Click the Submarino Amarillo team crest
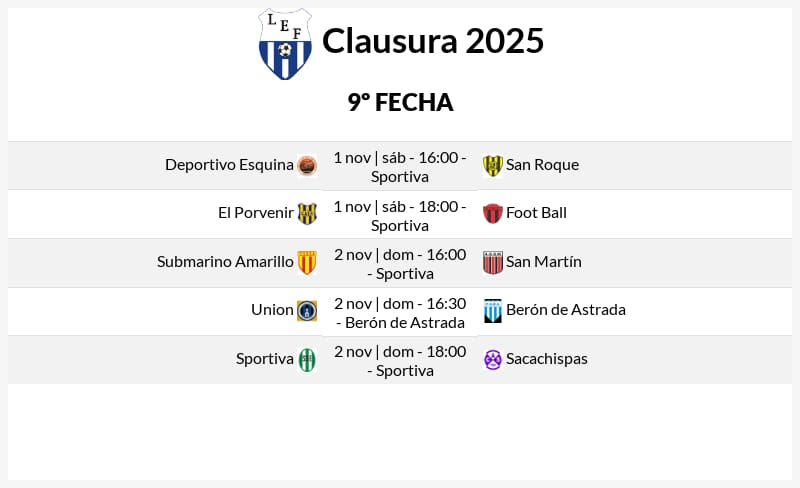800x488 pixels. [307, 262]
